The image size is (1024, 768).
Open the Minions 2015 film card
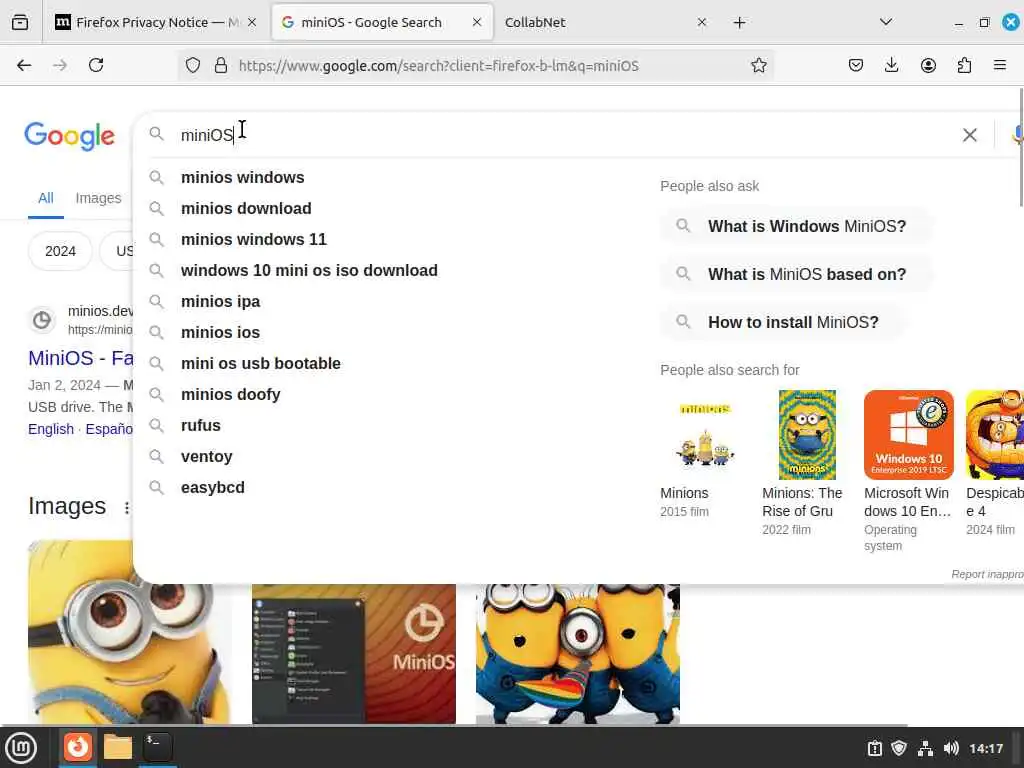coord(705,454)
